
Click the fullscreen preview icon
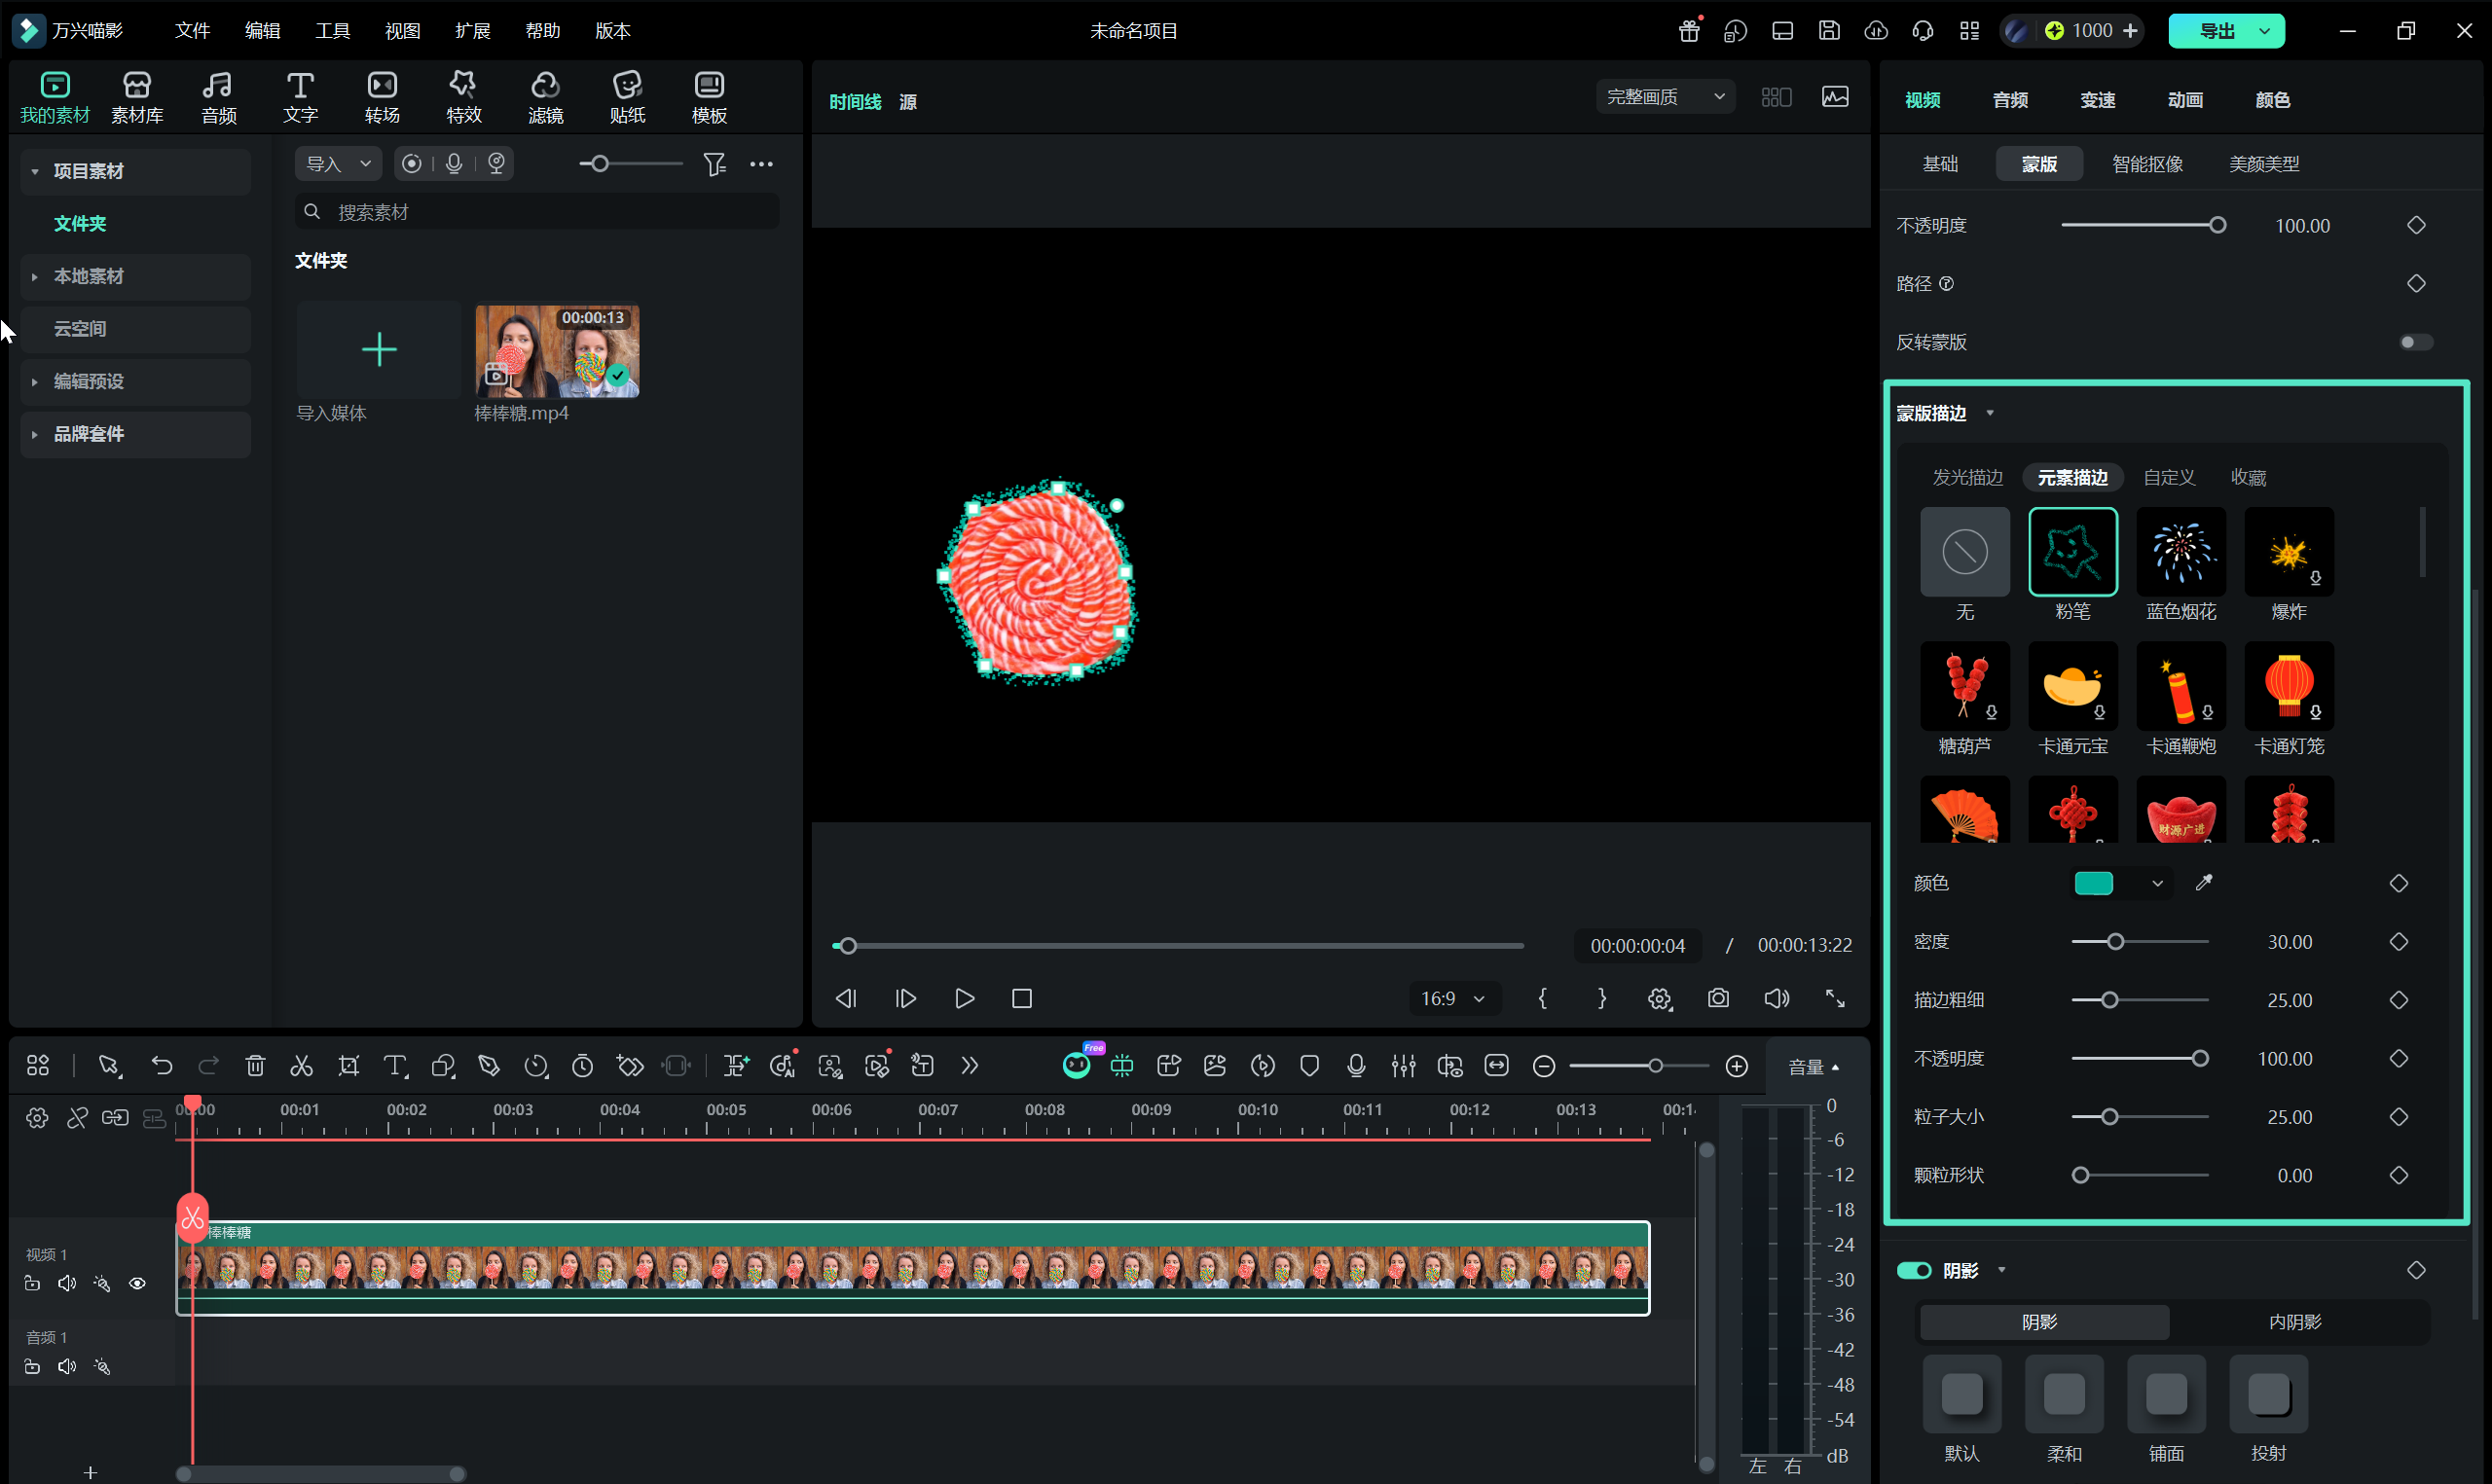1835,999
